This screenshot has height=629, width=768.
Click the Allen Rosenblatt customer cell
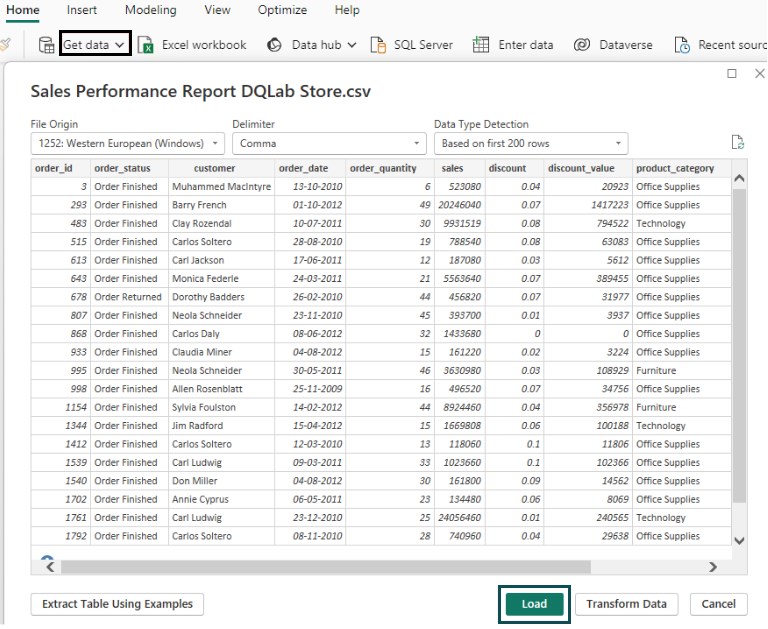coord(221,389)
